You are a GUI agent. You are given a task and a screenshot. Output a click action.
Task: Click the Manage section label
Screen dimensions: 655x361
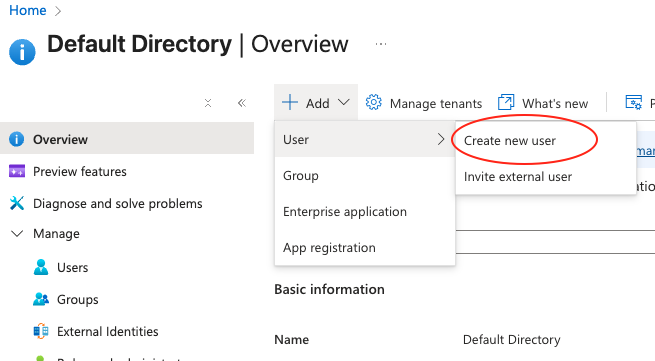pyautogui.click(x=56, y=234)
